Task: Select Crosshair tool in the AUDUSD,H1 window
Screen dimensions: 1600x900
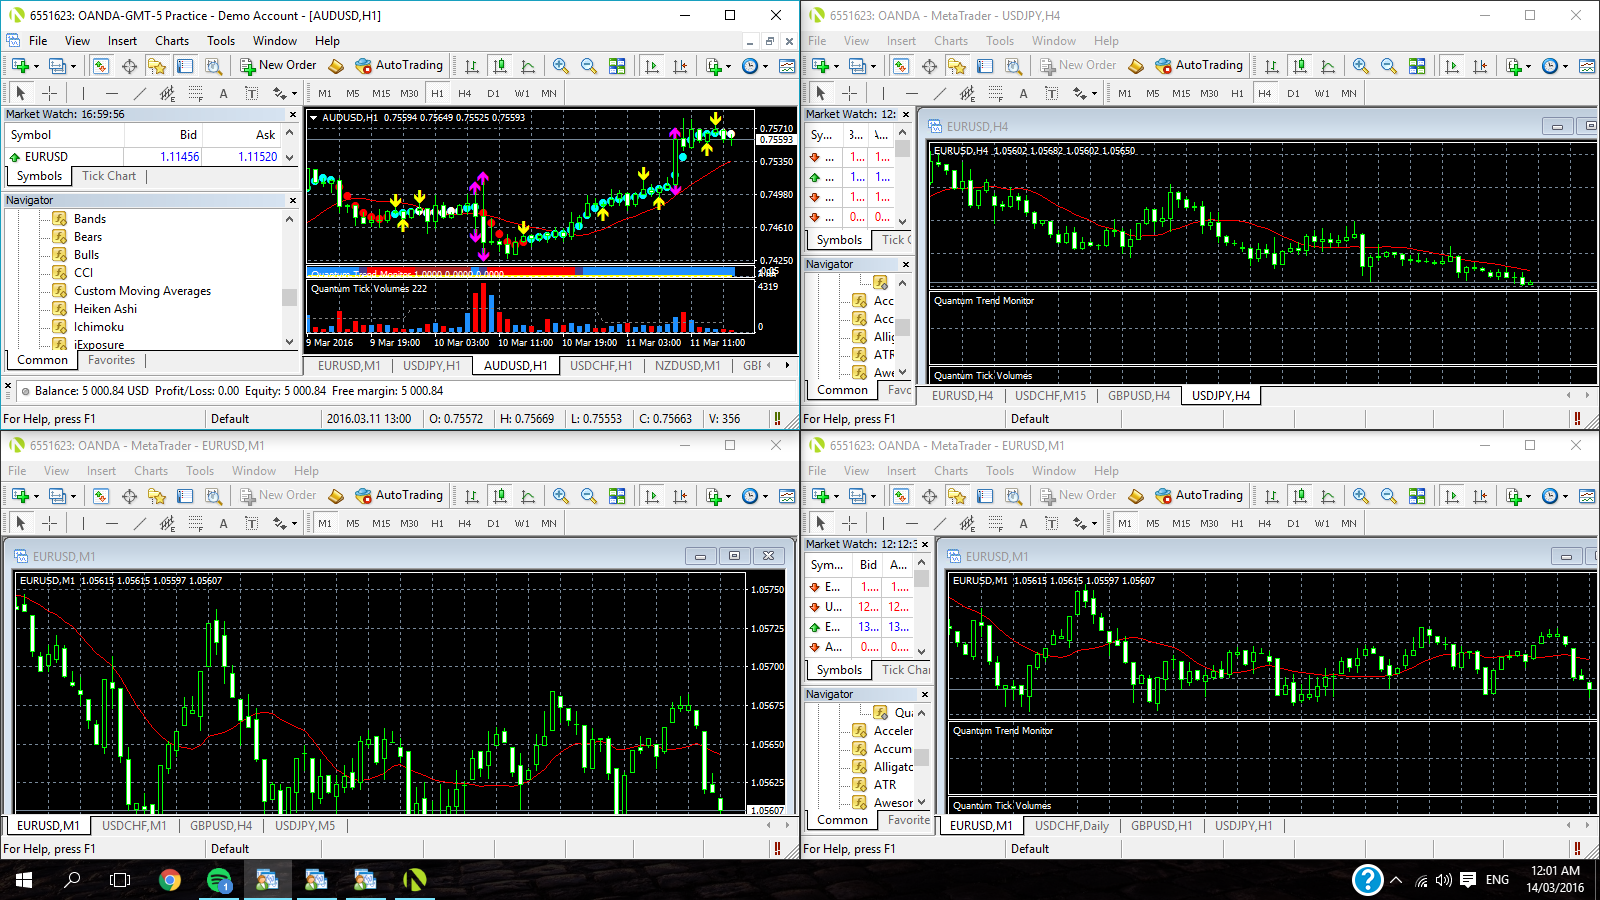Action: (x=49, y=93)
